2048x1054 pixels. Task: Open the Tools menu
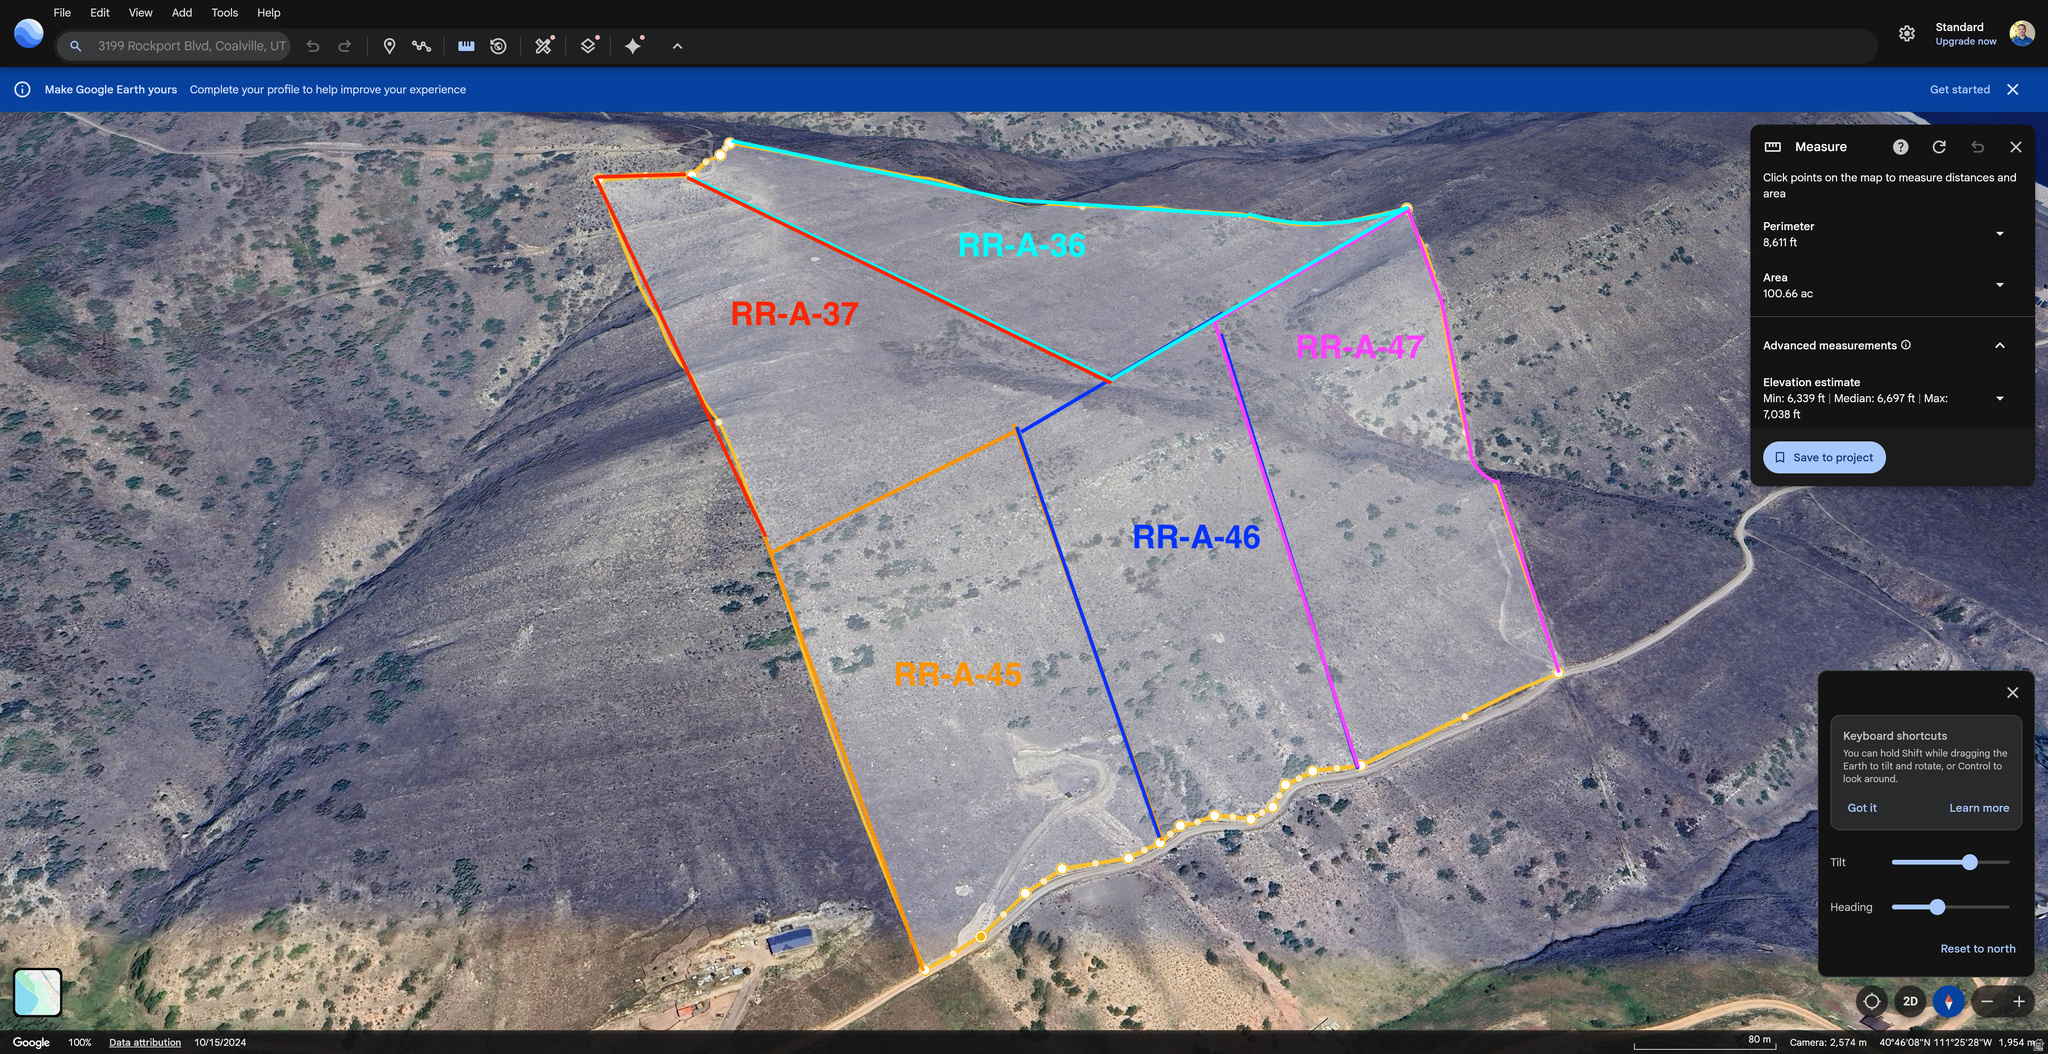click(224, 13)
